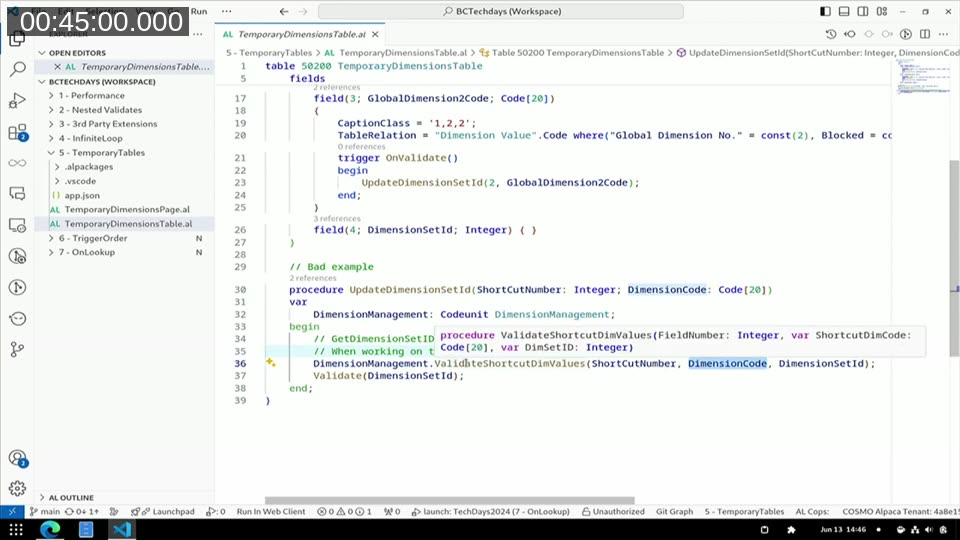This screenshot has height=540, width=960.
Task: Click the BCTechdays workspace command center
Action: [x=501, y=11]
